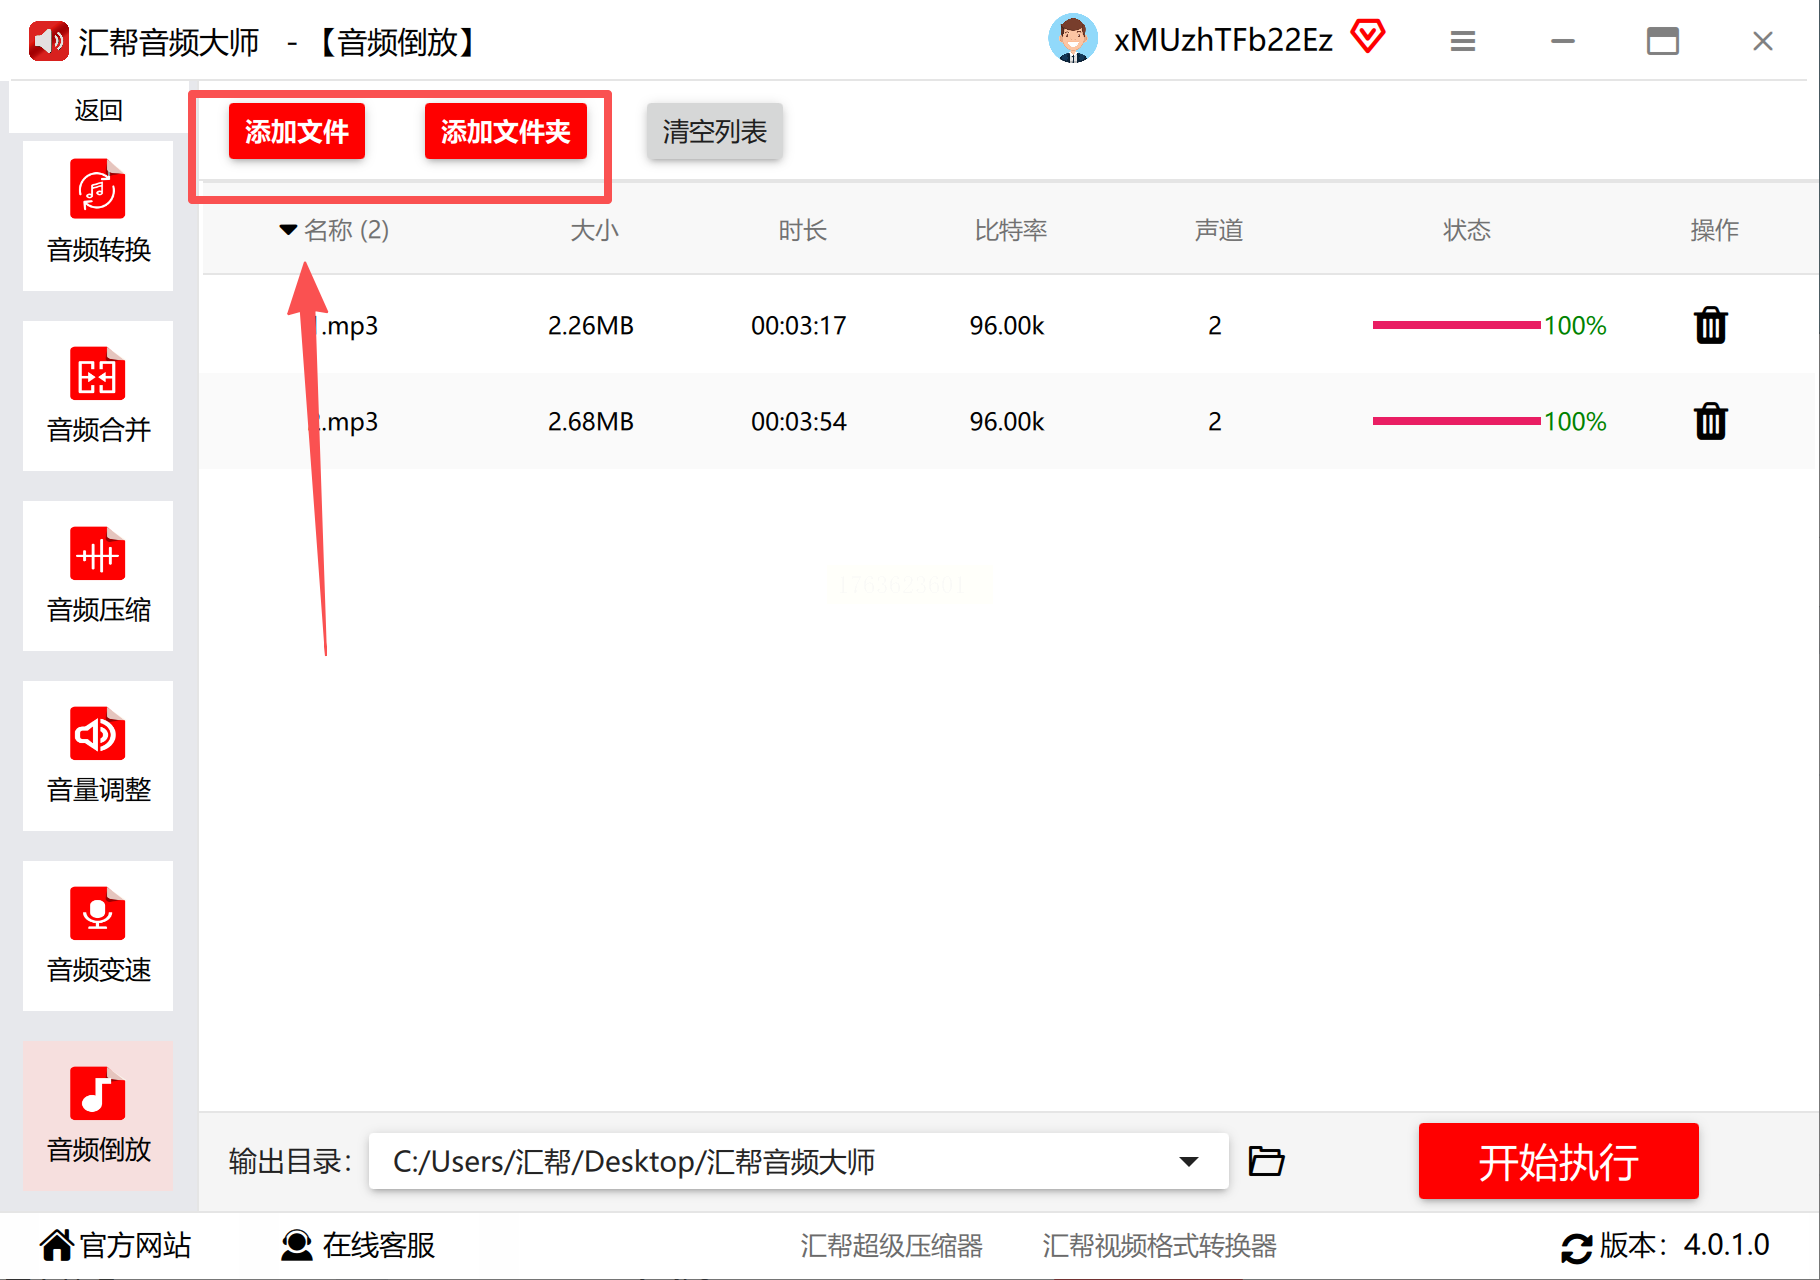This screenshot has height=1280, width=1820.
Task: Delete the 2.26MB mp3 file row
Action: tap(1711, 325)
